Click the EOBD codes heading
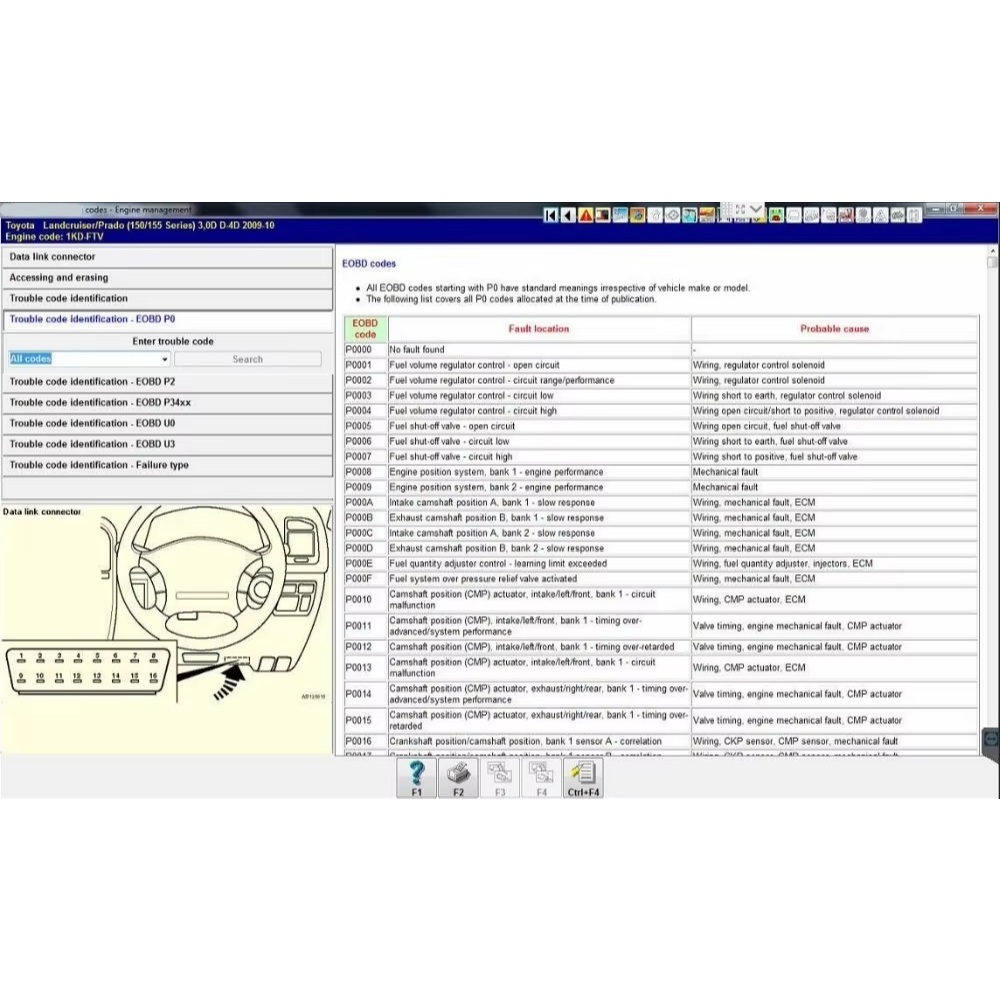Image resolution: width=1000 pixels, height=1000 pixels. (x=369, y=263)
